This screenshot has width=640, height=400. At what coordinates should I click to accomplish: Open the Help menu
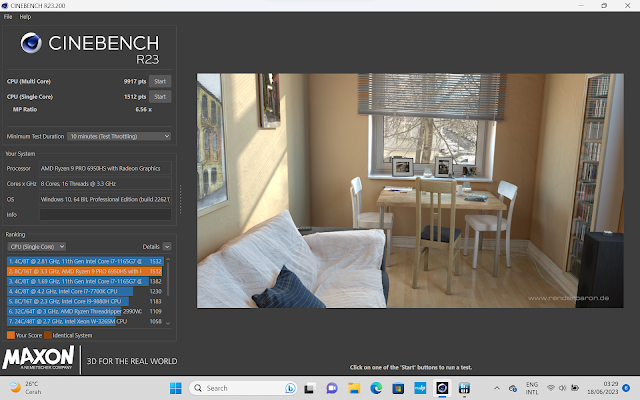[25, 17]
